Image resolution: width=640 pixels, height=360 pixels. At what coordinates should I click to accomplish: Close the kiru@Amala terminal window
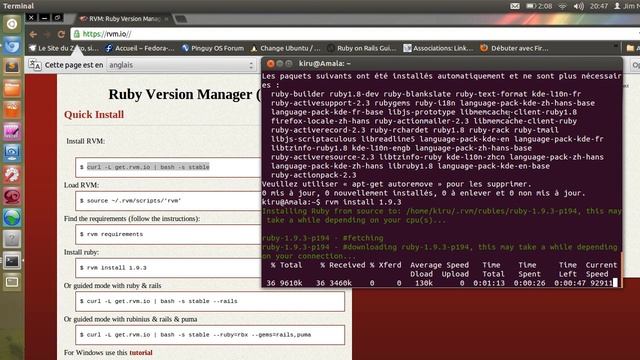coord(270,64)
